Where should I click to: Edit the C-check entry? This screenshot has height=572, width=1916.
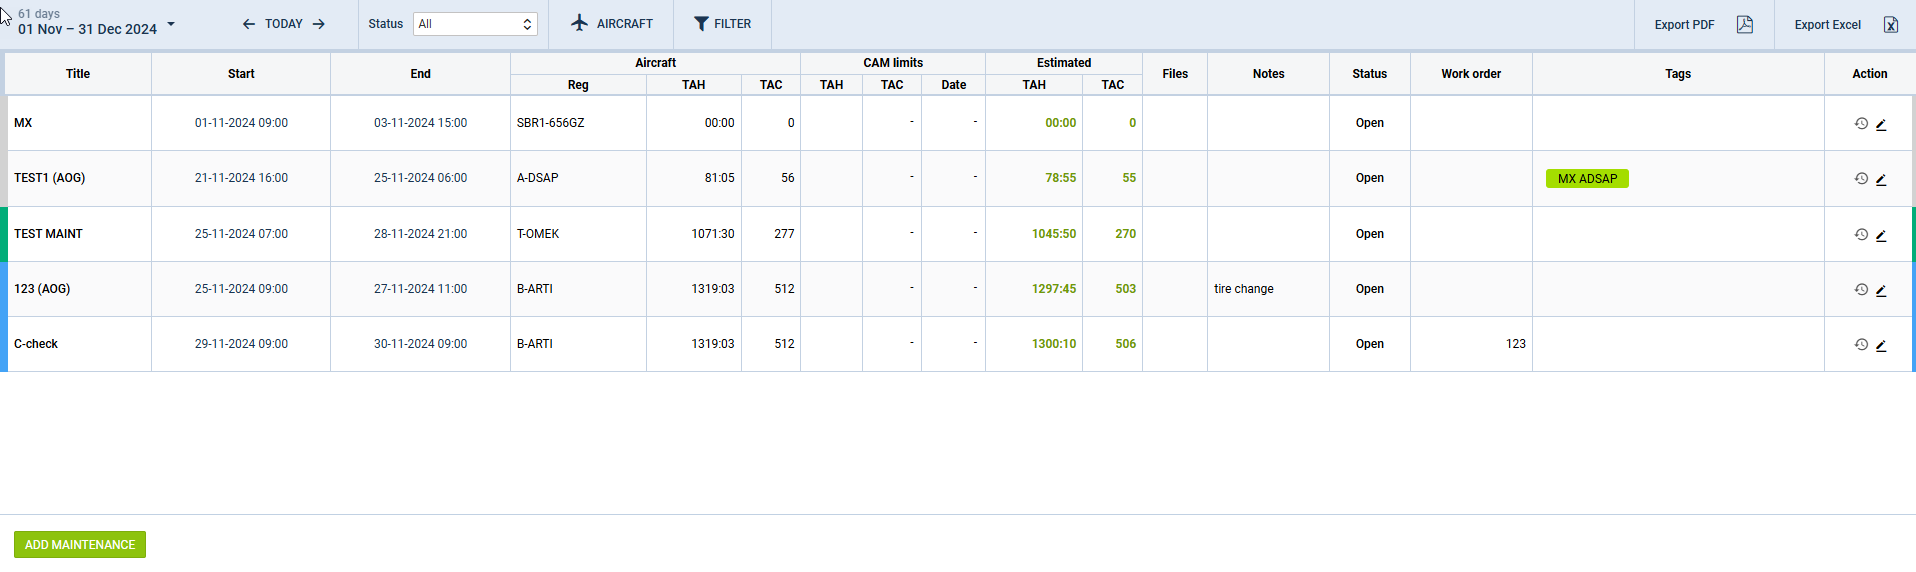pos(1881,345)
